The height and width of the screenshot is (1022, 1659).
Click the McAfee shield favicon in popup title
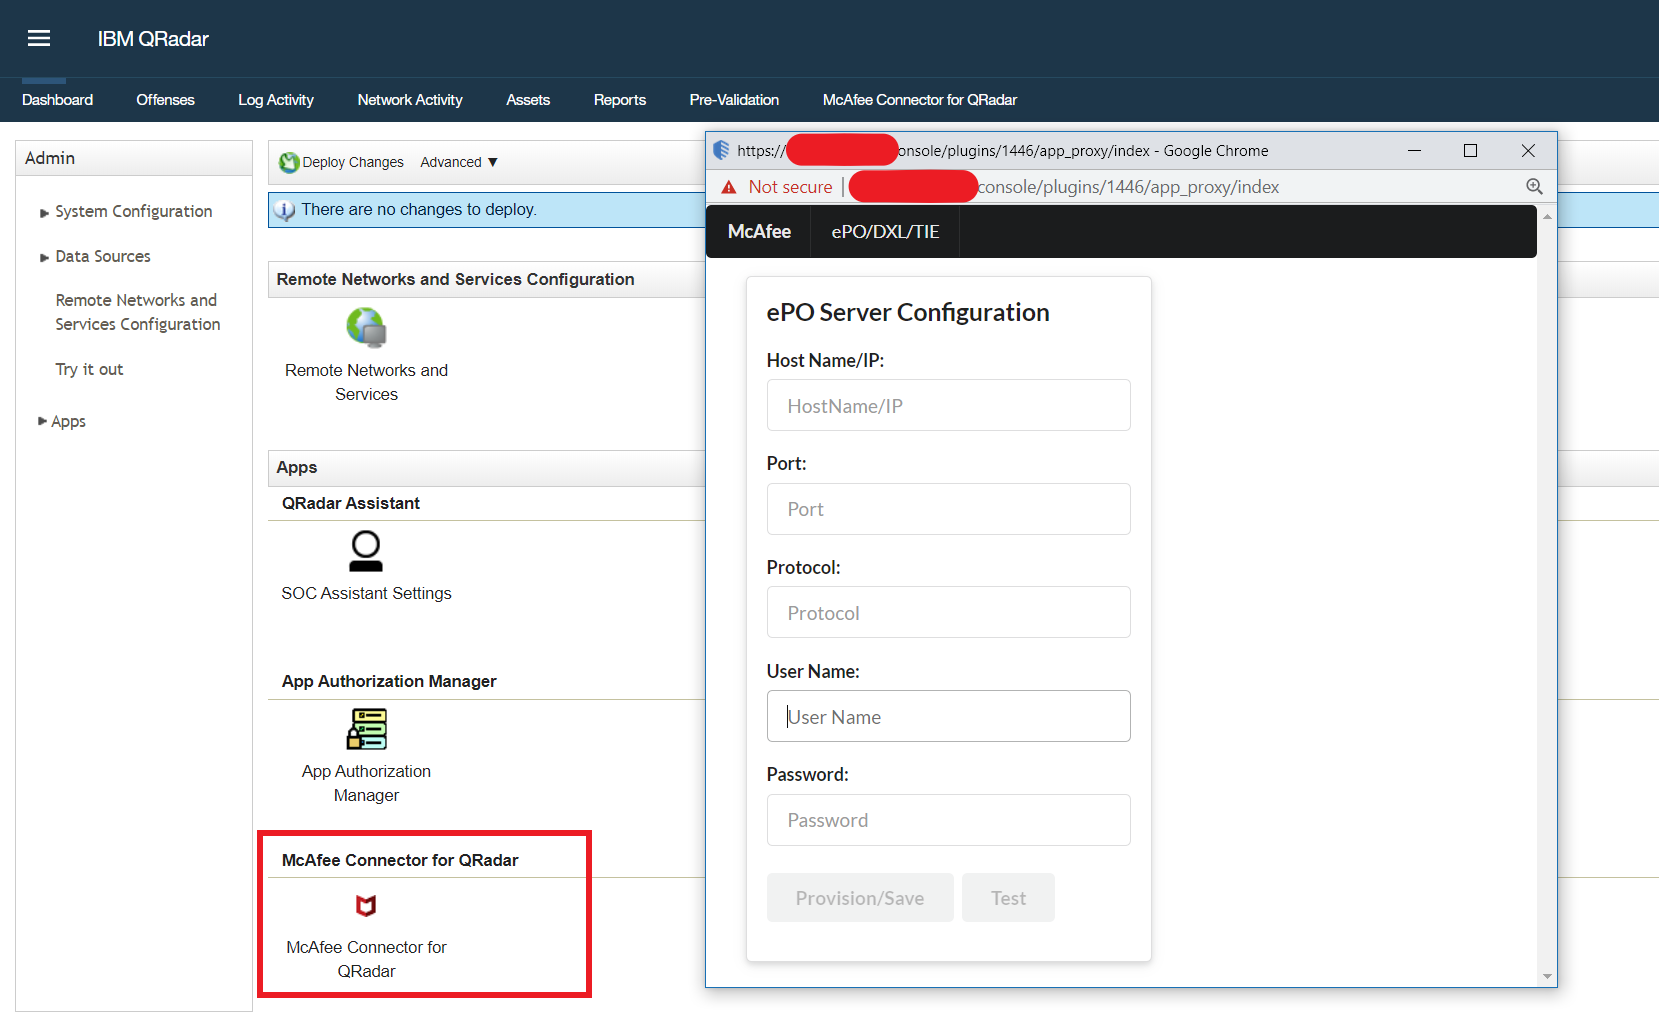721,150
